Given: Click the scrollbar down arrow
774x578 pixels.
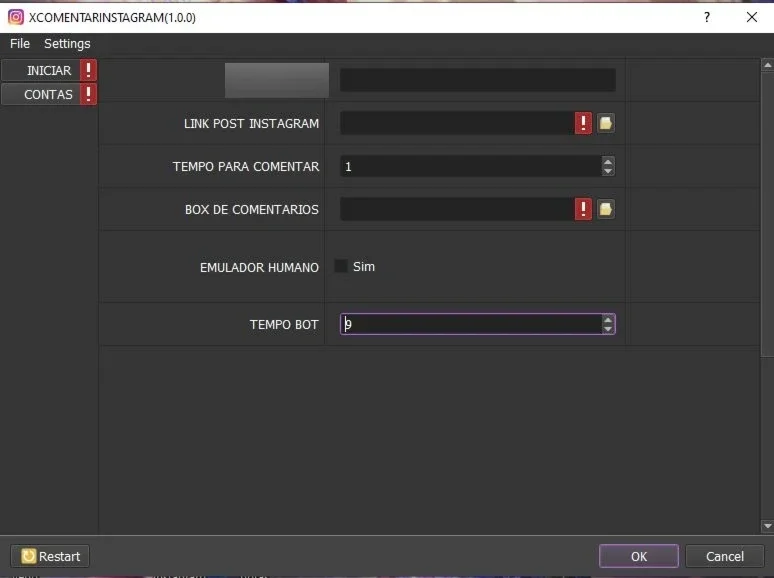Looking at the screenshot, I should pos(767,527).
